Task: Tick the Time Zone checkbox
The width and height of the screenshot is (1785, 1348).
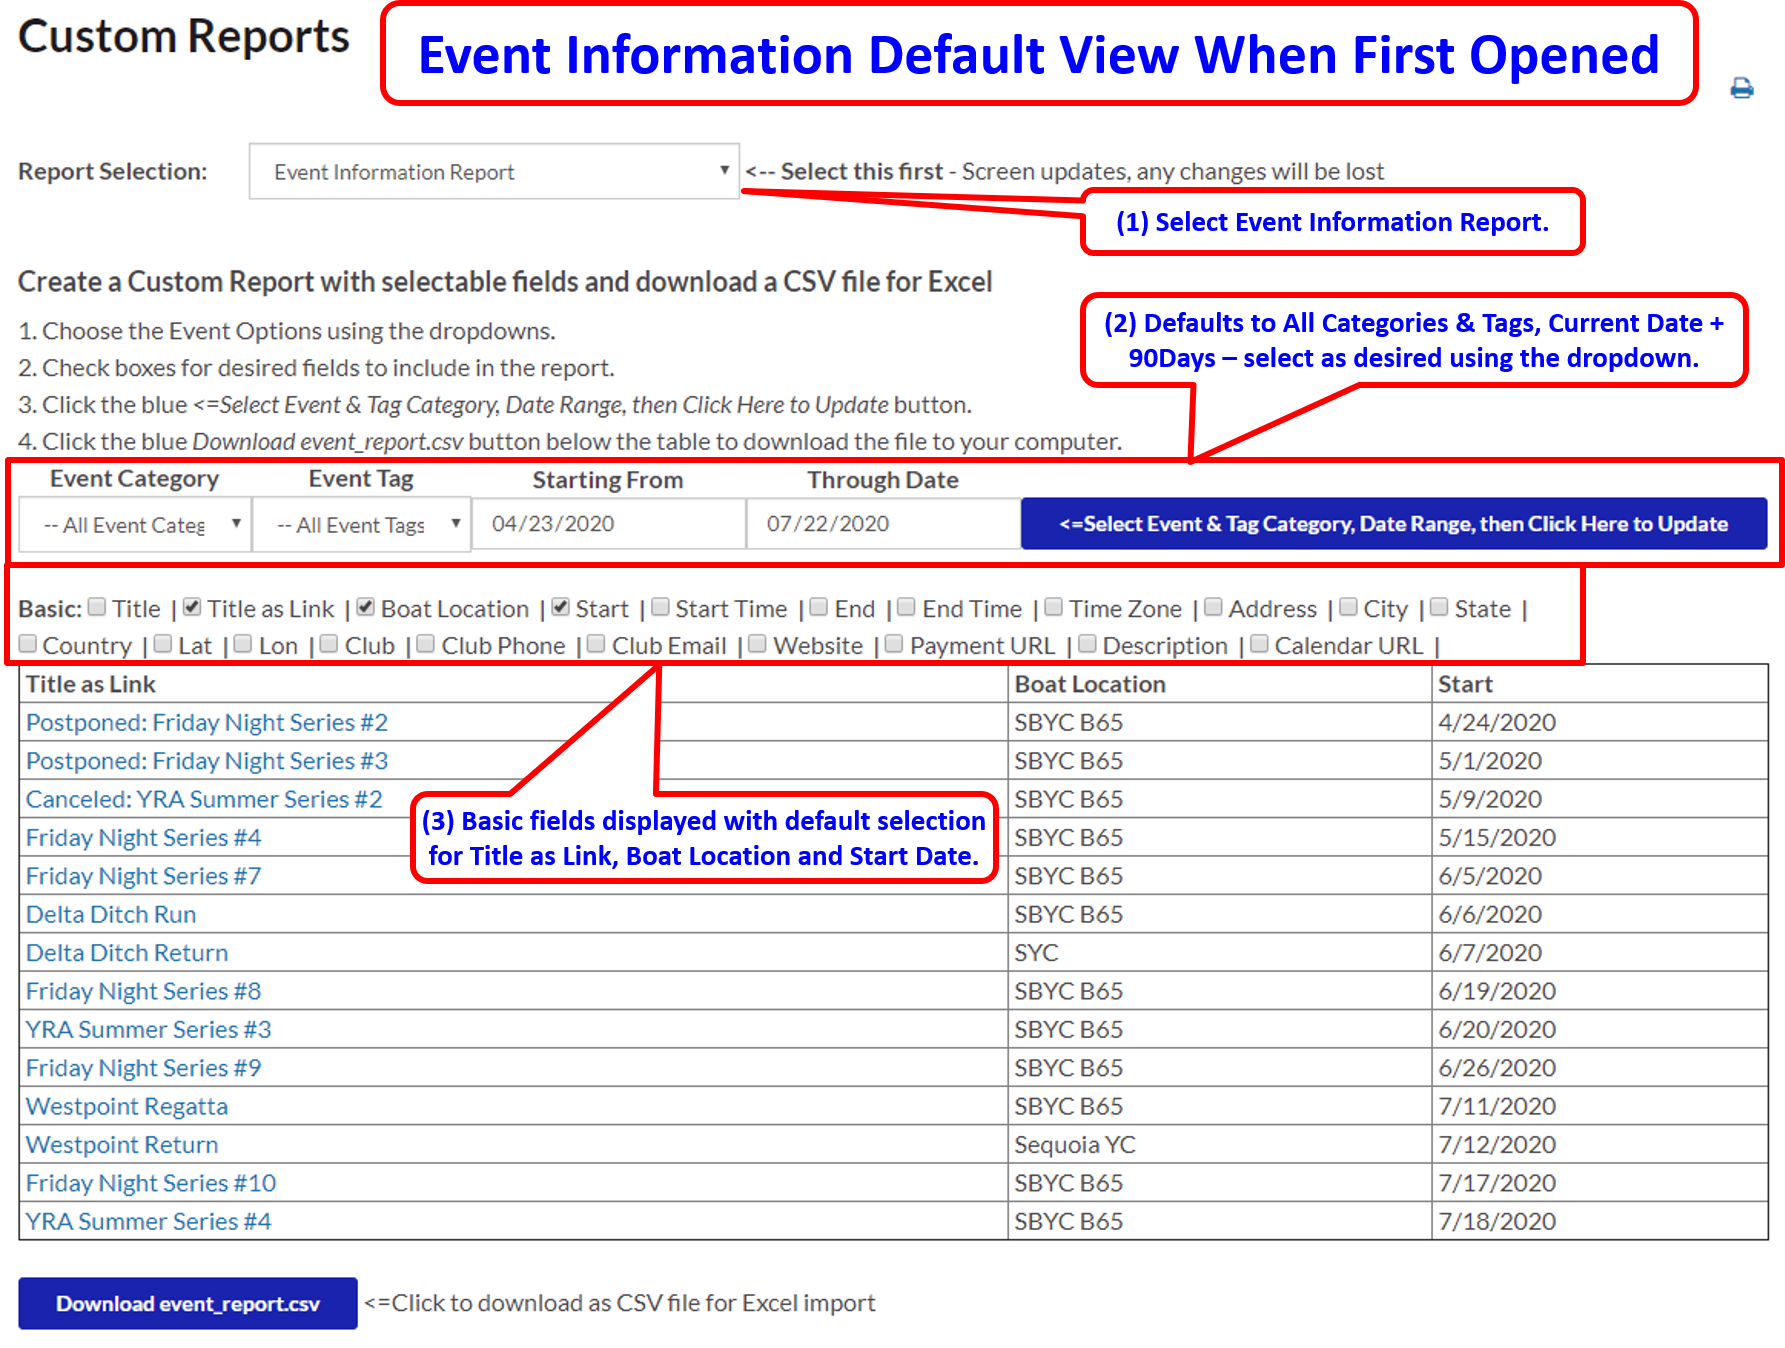Action: pos(1054,607)
